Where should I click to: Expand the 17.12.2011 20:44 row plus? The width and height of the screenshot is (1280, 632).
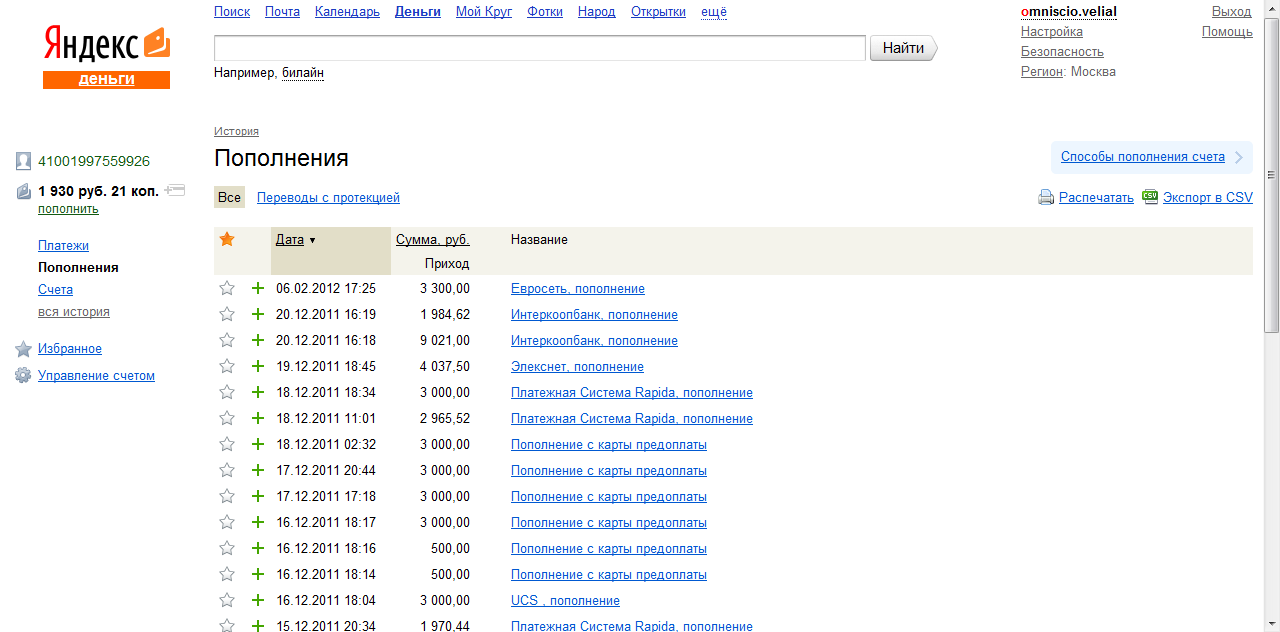pos(258,470)
